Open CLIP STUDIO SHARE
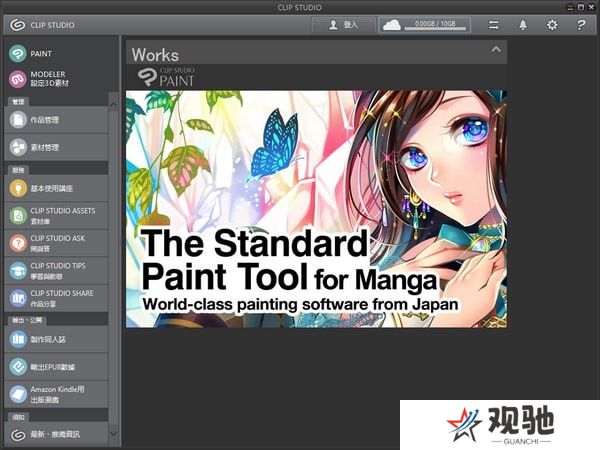Screen dimensions: 600x450 (x=56, y=298)
